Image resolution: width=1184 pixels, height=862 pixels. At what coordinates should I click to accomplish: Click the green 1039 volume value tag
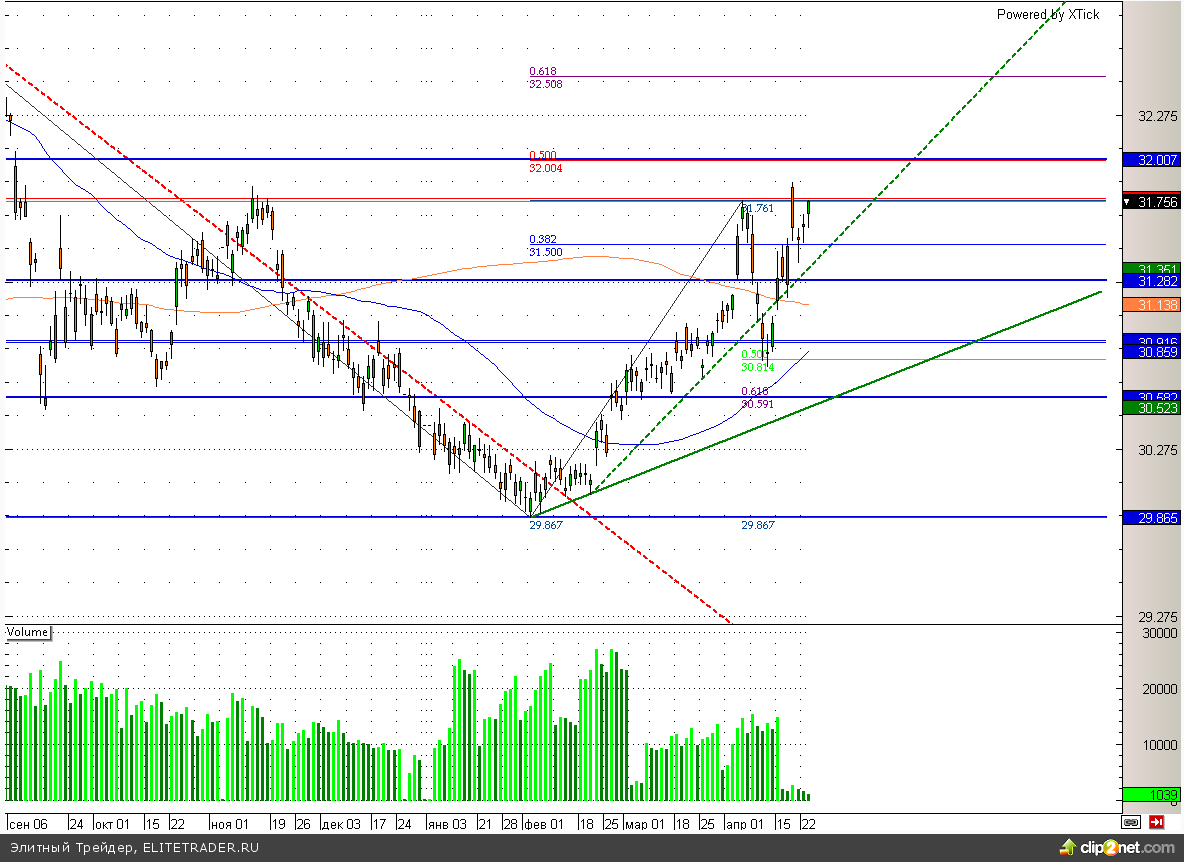(1152, 794)
